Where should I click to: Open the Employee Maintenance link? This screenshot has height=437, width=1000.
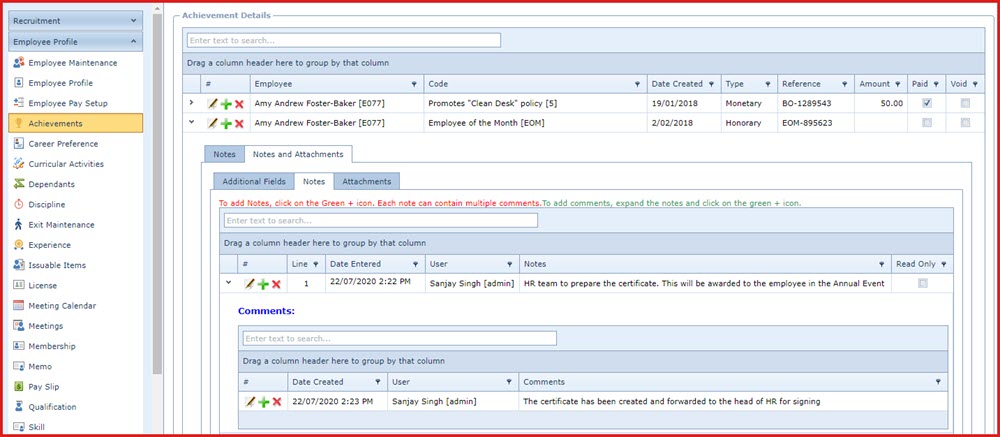[72, 63]
